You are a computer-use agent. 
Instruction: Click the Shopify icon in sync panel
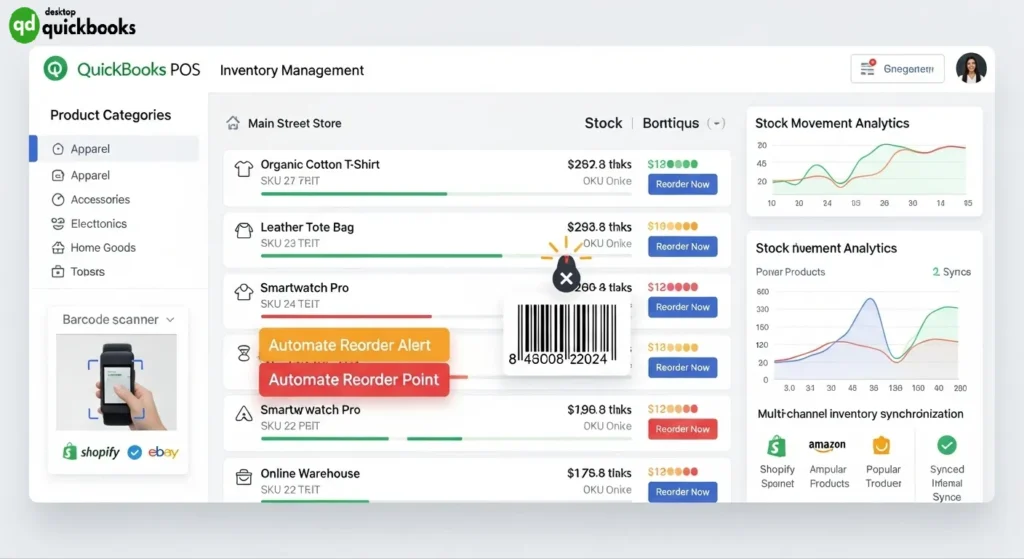(x=776, y=445)
